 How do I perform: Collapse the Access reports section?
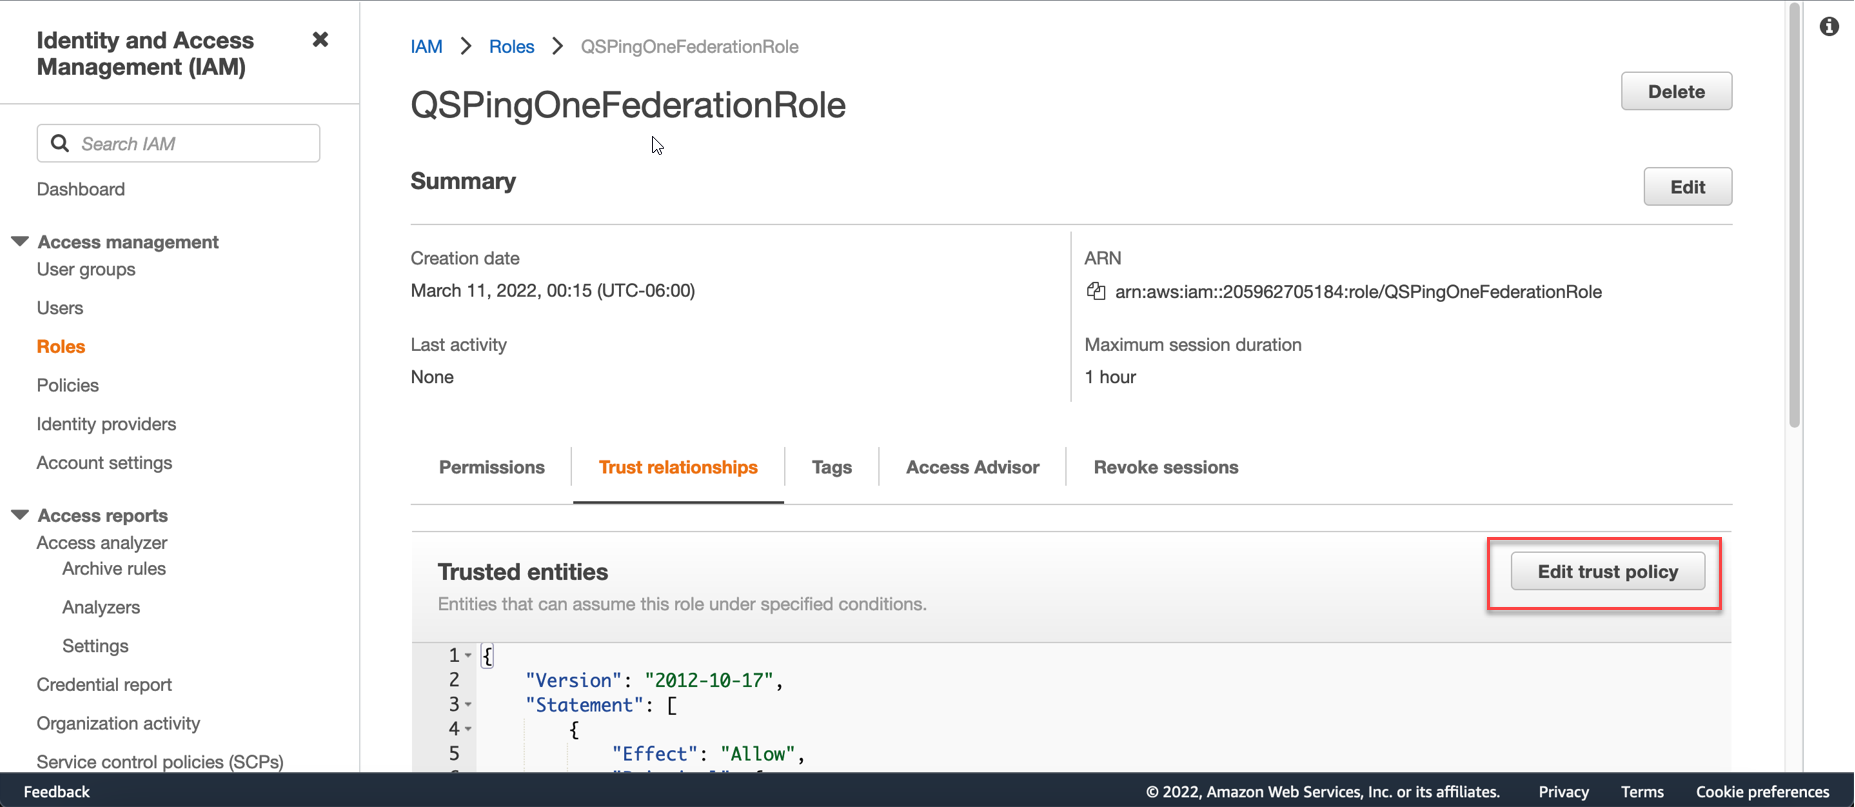tap(20, 514)
